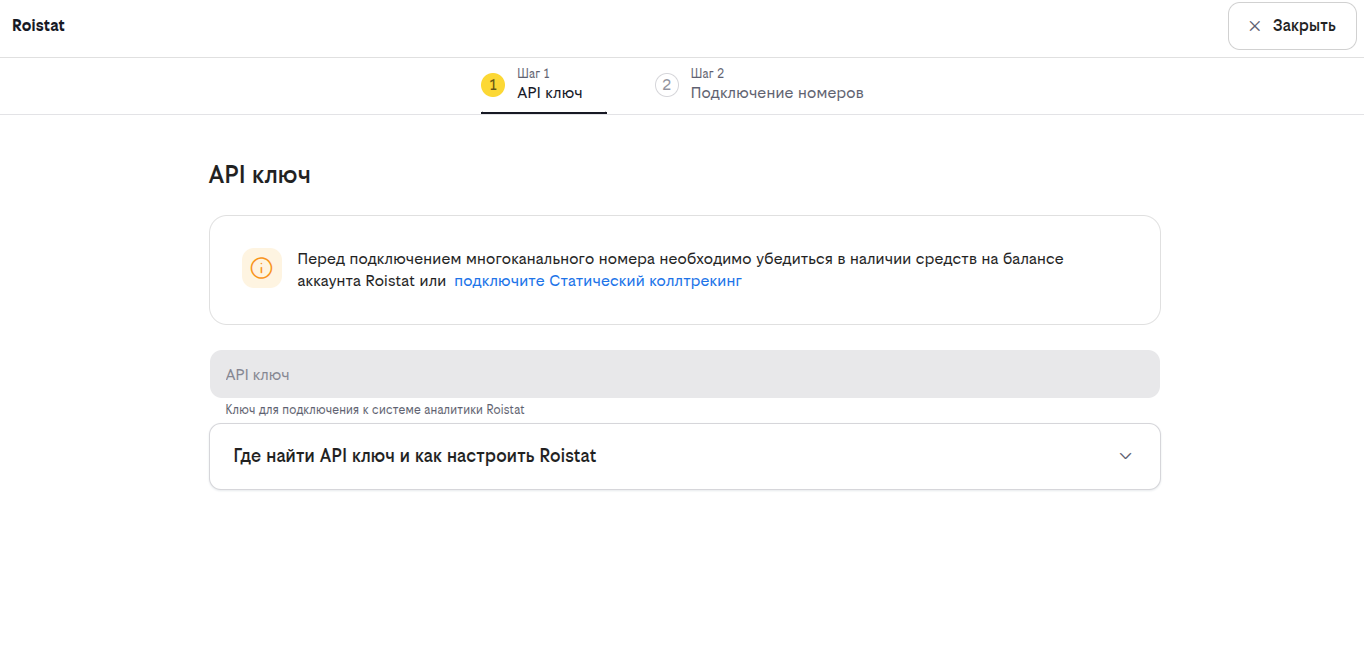Click the Roistat title in header

tap(38, 26)
